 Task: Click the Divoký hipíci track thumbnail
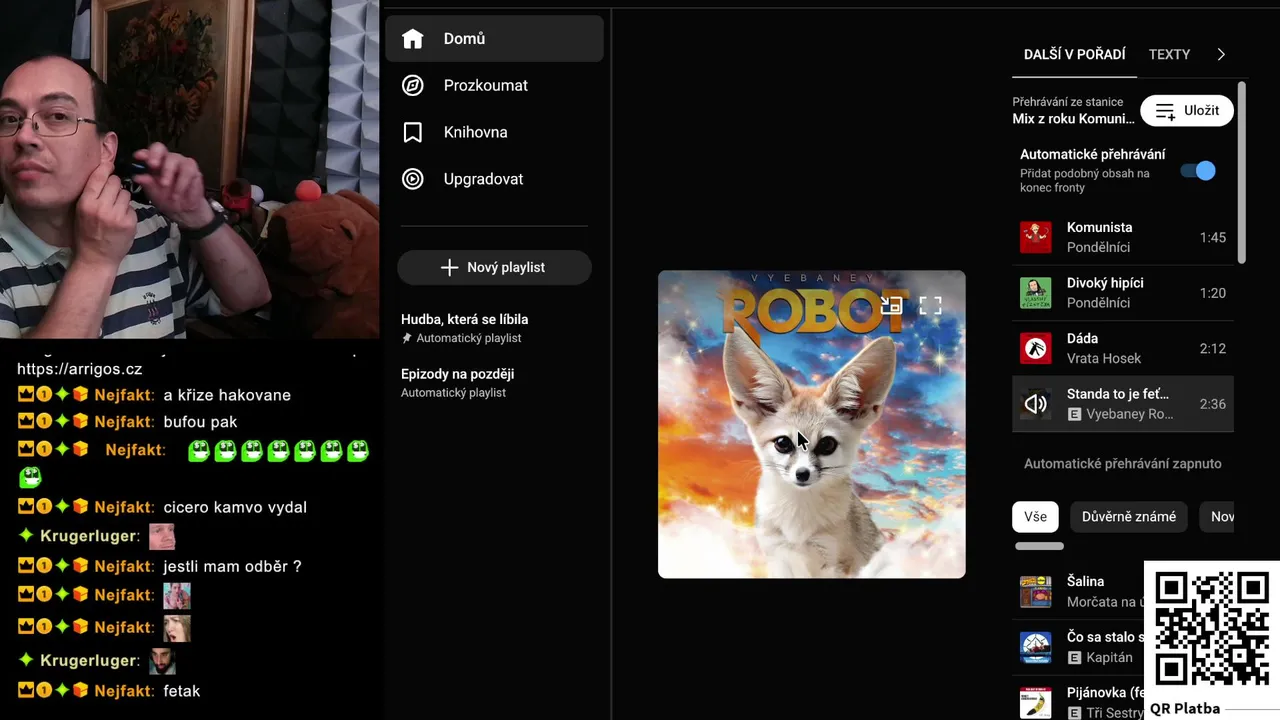[x=1036, y=293]
